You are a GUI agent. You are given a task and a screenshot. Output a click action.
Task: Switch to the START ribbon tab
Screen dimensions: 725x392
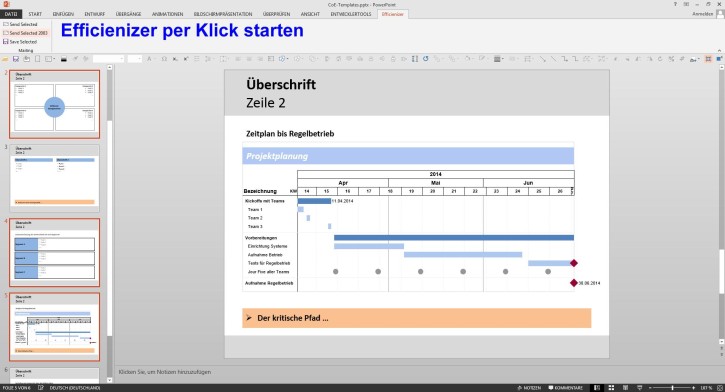[35, 14]
